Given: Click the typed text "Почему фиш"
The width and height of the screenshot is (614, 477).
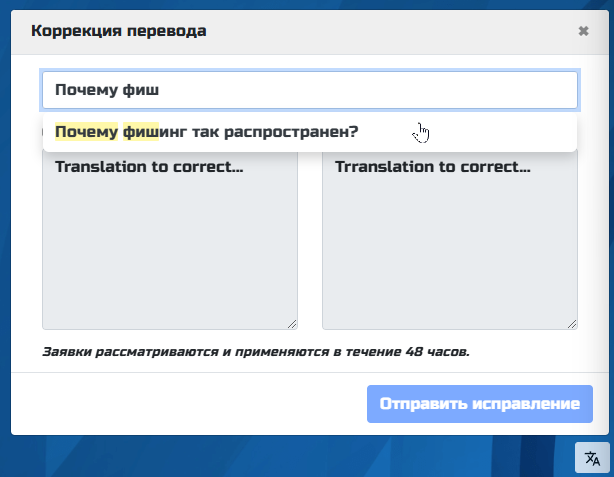Looking at the screenshot, I should (x=107, y=90).
